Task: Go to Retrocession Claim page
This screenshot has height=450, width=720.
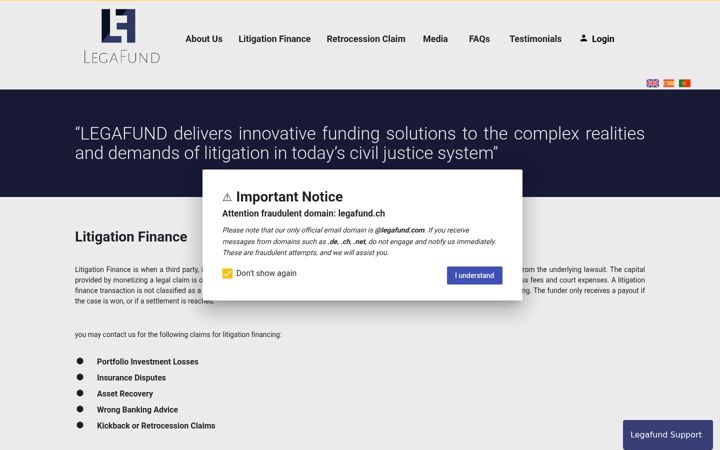Action: [x=366, y=39]
